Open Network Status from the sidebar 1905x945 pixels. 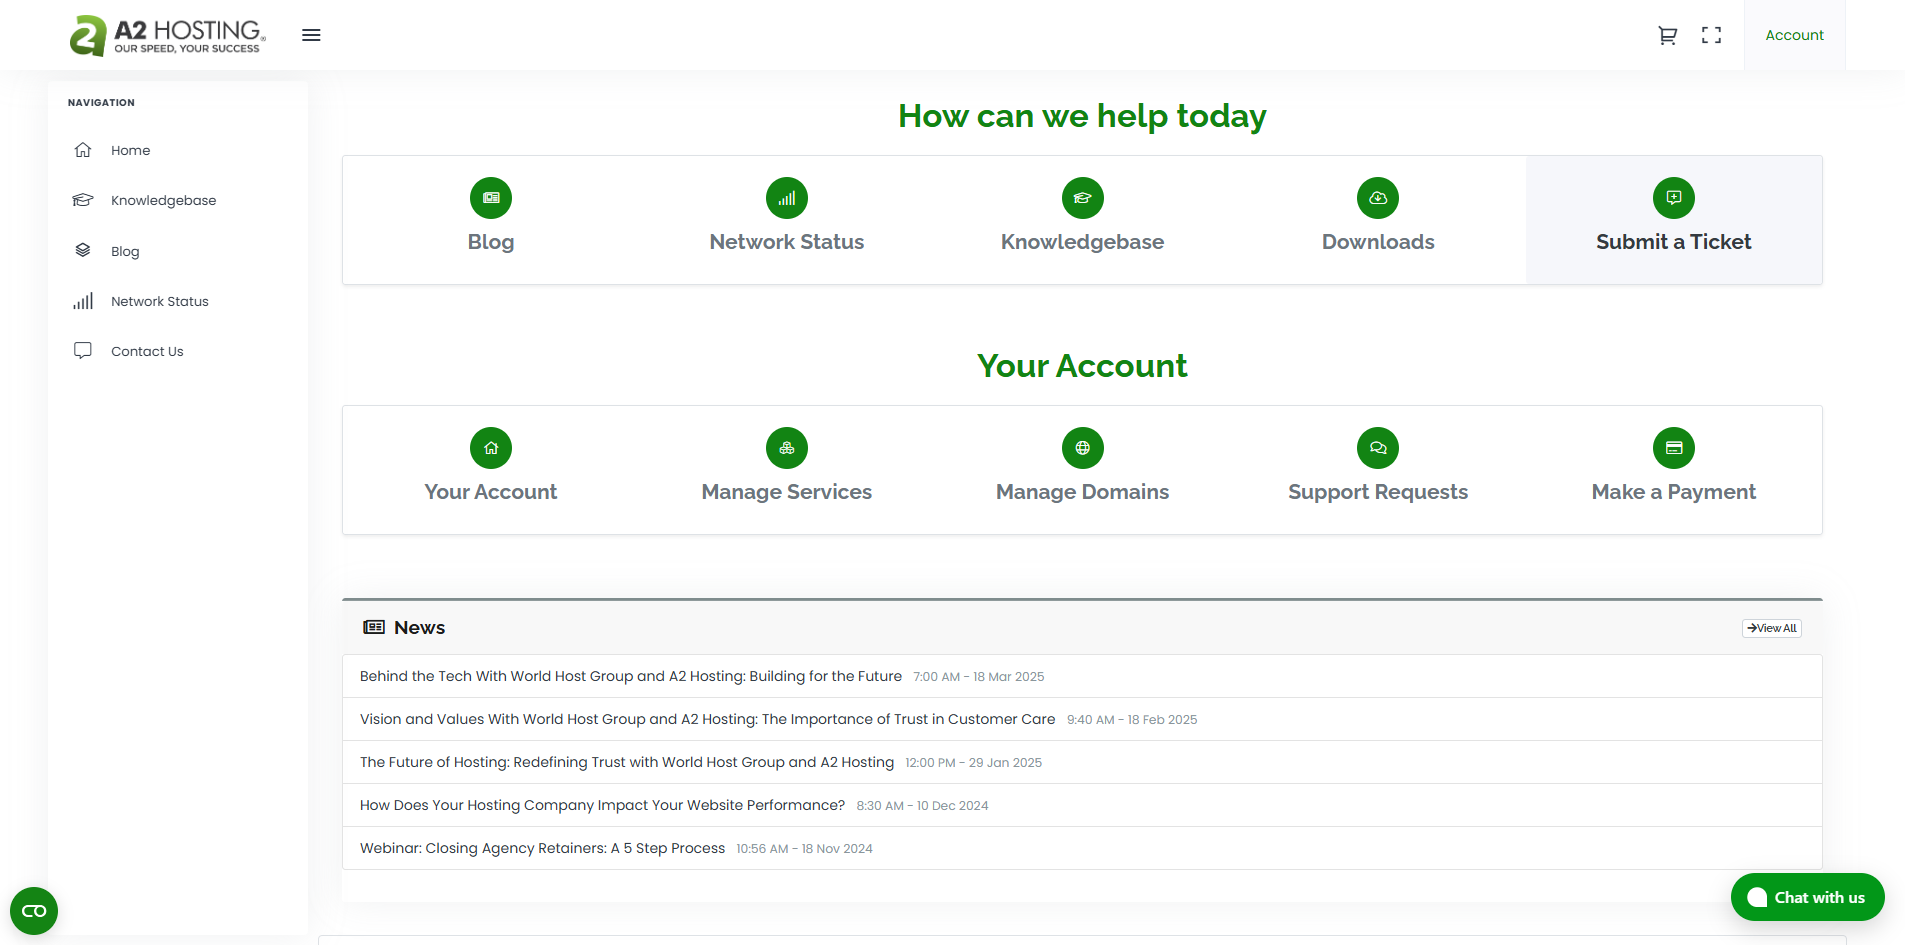pyautogui.click(x=160, y=301)
